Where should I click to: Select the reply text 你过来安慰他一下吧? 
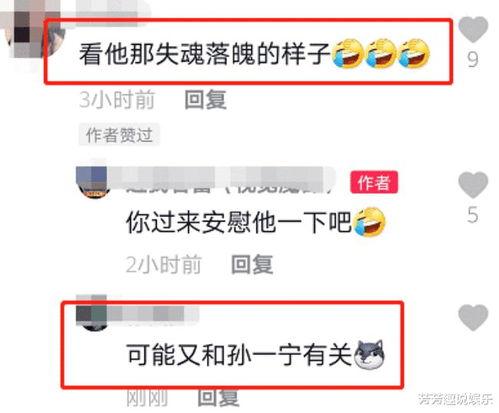pos(239,222)
